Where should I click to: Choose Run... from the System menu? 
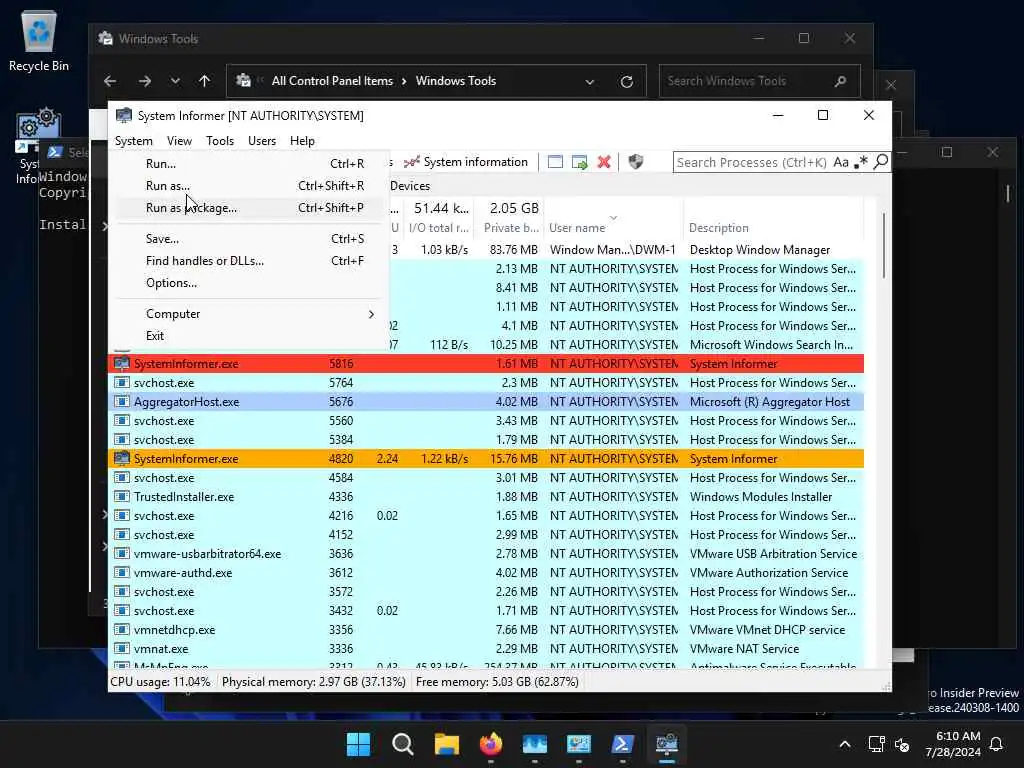(249, 164)
